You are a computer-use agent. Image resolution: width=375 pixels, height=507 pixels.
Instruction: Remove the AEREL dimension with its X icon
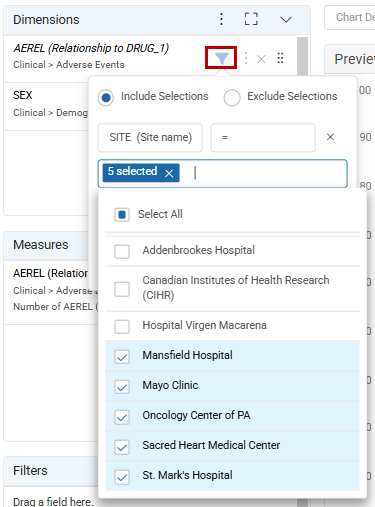pos(261,59)
